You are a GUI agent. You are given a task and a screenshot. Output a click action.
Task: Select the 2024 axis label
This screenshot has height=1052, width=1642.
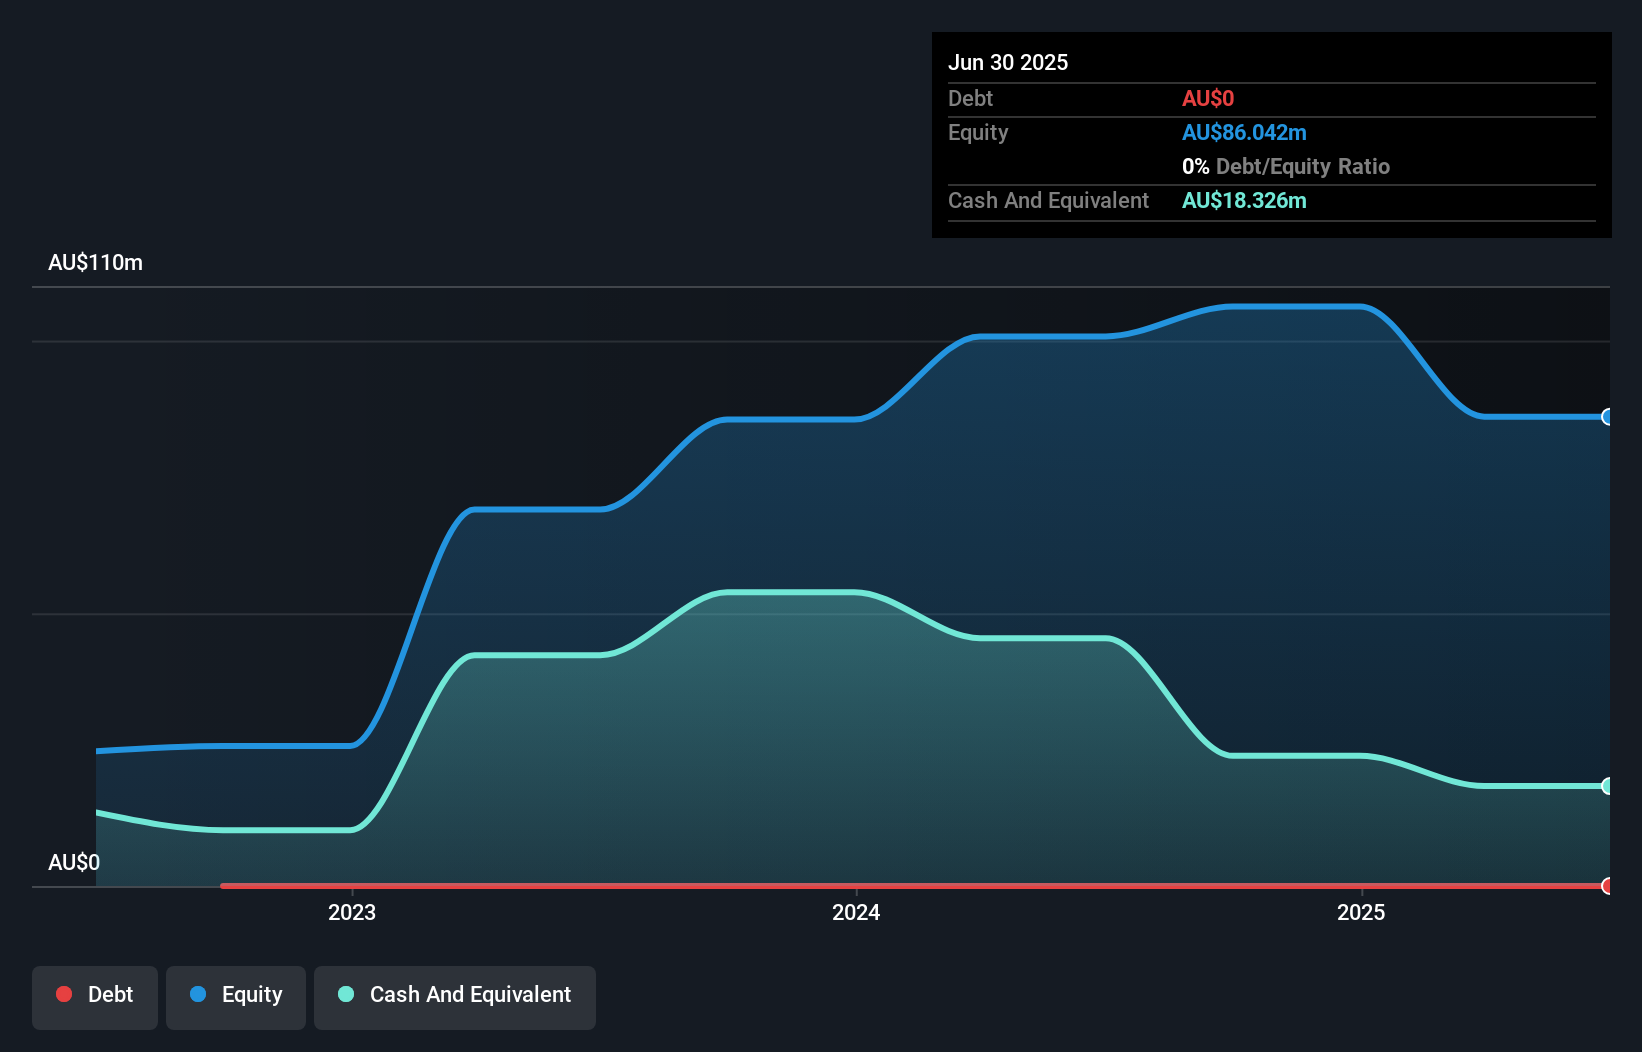pyautogui.click(x=856, y=912)
